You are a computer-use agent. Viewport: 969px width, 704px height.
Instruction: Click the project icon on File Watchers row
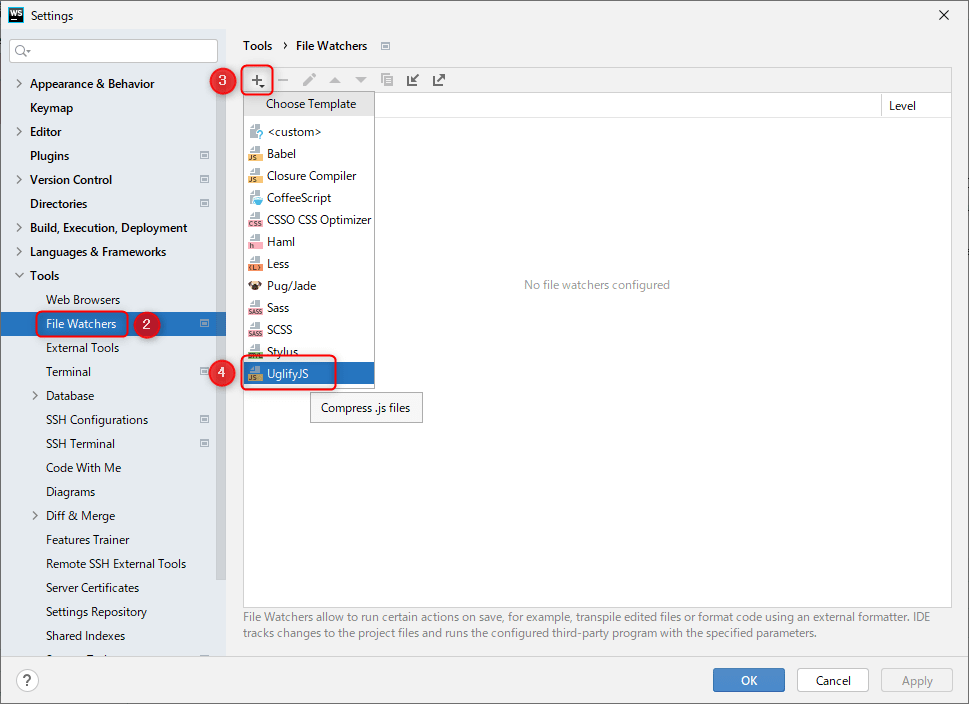pyautogui.click(x=205, y=323)
